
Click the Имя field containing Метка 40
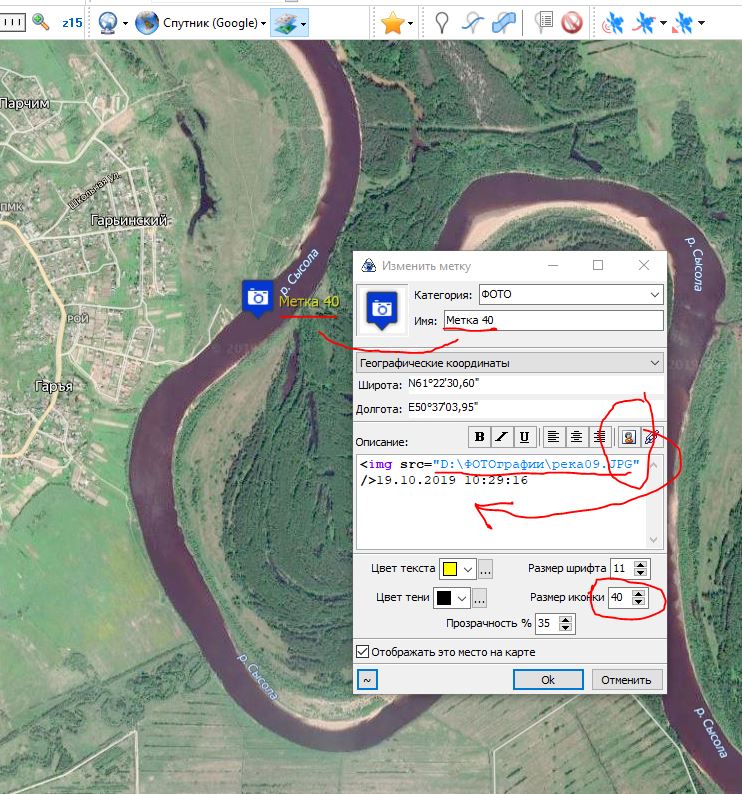click(x=553, y=320)
